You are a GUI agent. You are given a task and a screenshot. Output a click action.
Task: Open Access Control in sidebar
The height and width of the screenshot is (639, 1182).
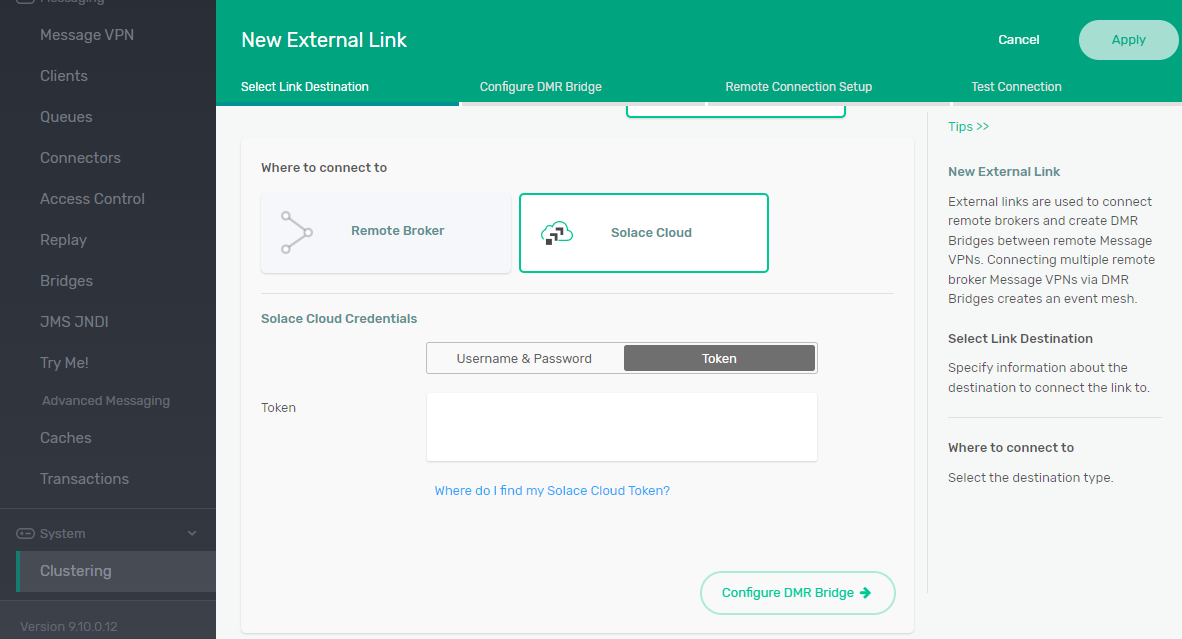pos(92,199)
